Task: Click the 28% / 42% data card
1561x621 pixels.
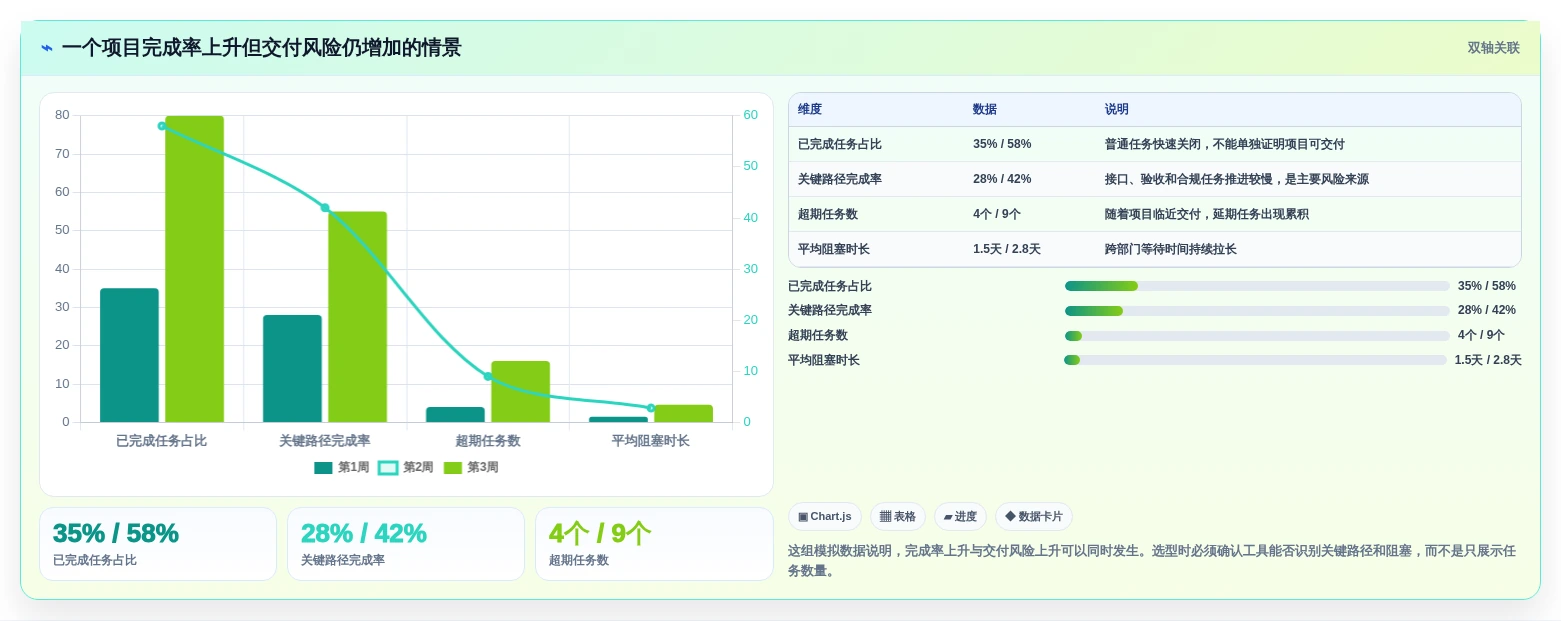Action: [406, 544]
